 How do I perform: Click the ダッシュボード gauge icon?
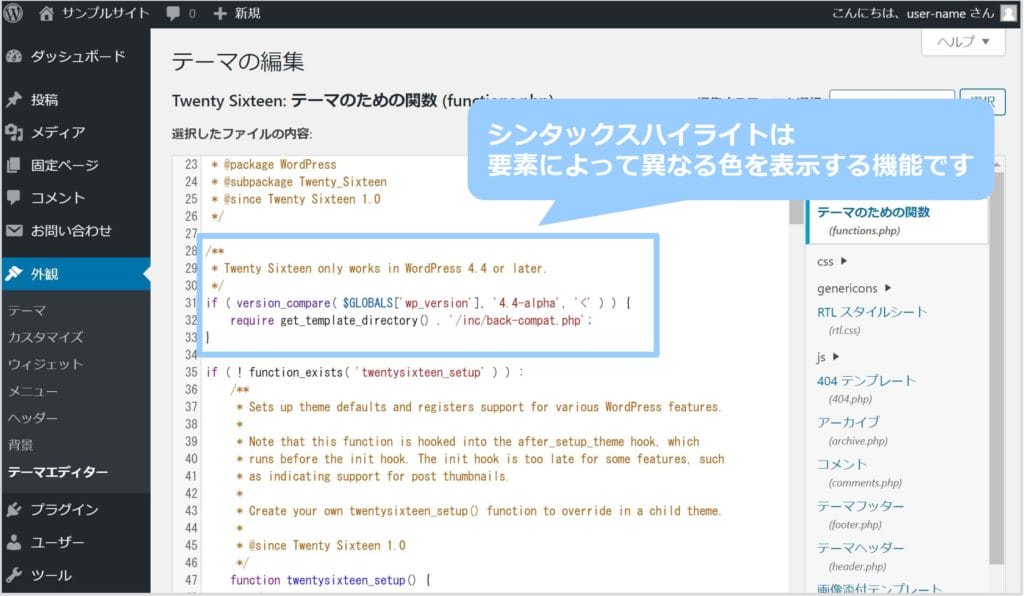pyautogui.click(x=14, y=57)
